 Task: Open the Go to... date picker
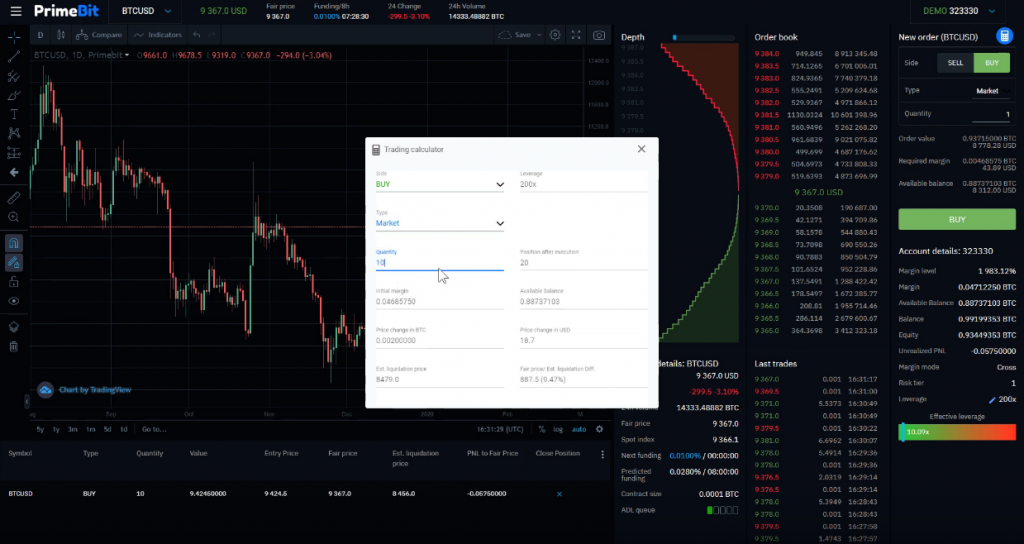pos(154,429)
